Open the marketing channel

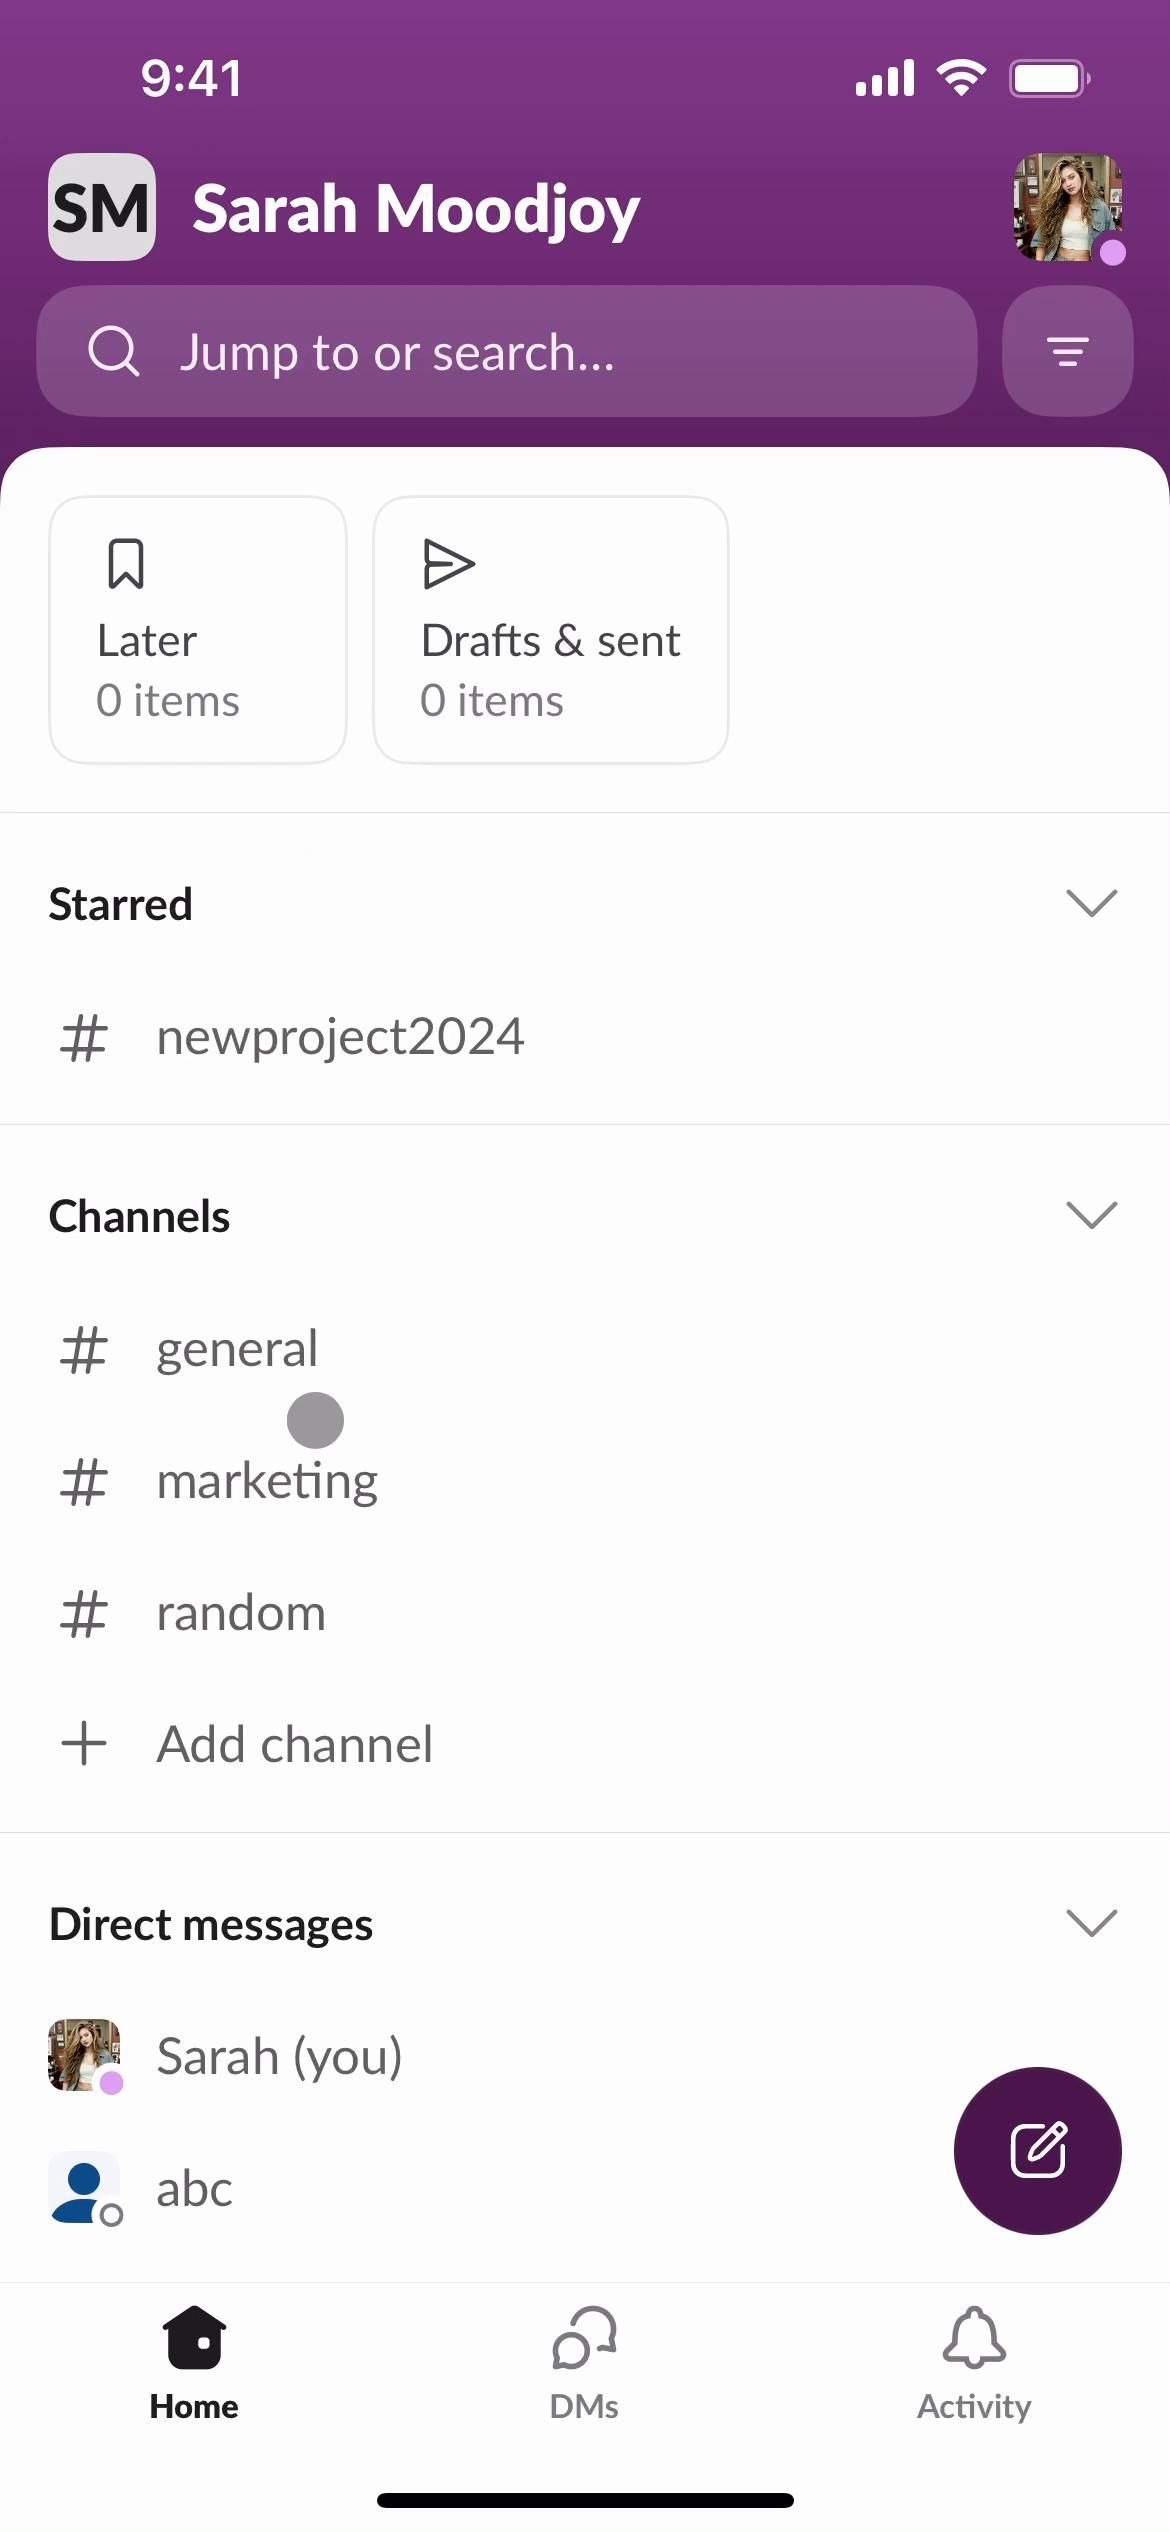[x=267, y=1481]
